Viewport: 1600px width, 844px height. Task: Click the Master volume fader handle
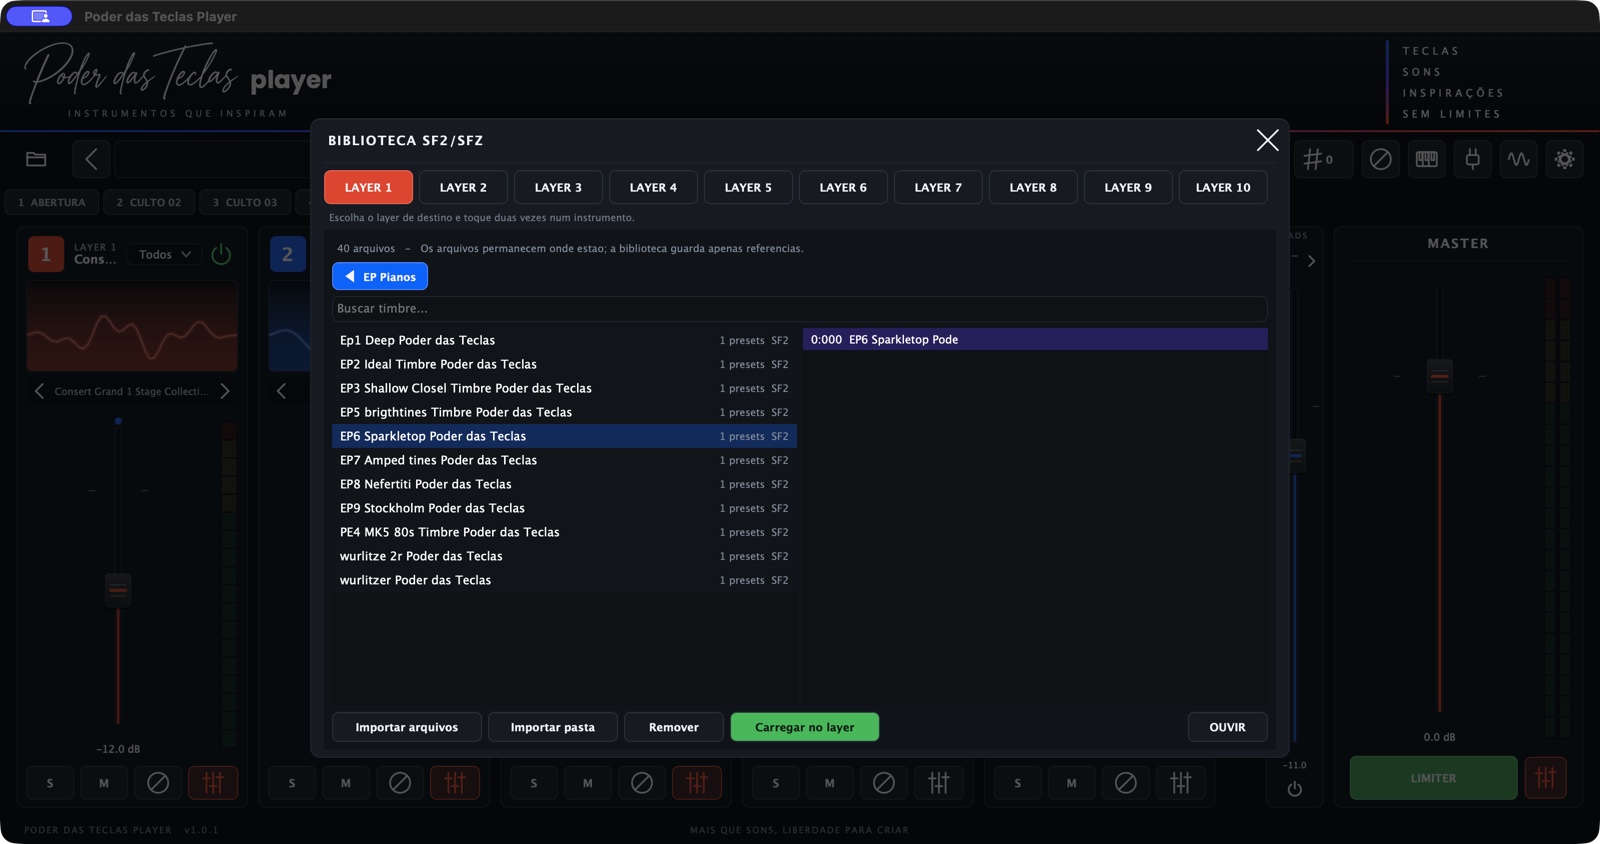(1439, 376)
